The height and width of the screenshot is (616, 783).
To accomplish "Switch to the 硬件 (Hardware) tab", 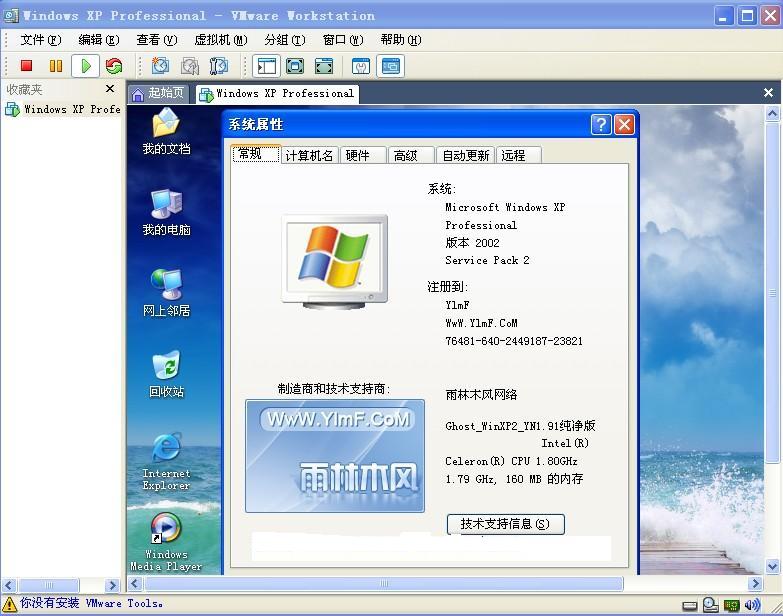I will (358, 155).
